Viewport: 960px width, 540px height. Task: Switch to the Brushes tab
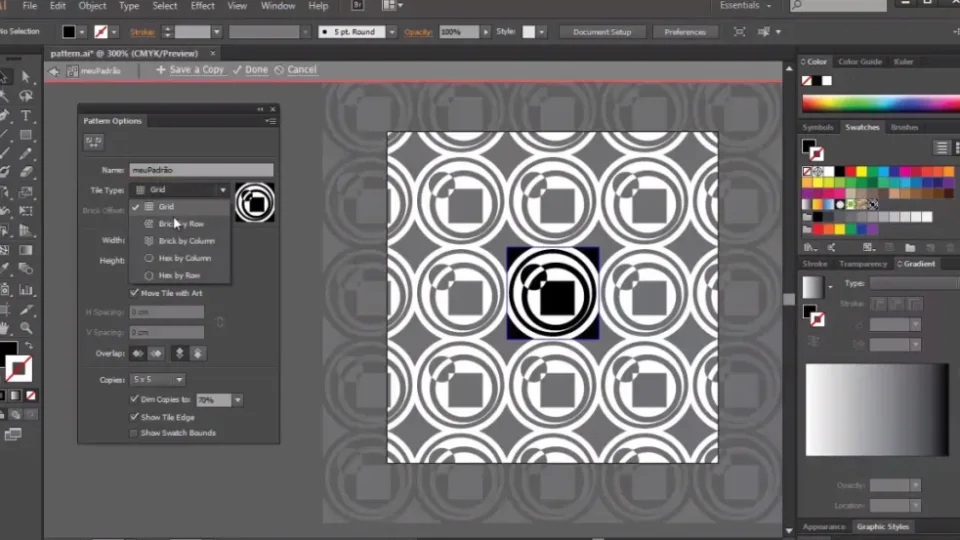904,127
